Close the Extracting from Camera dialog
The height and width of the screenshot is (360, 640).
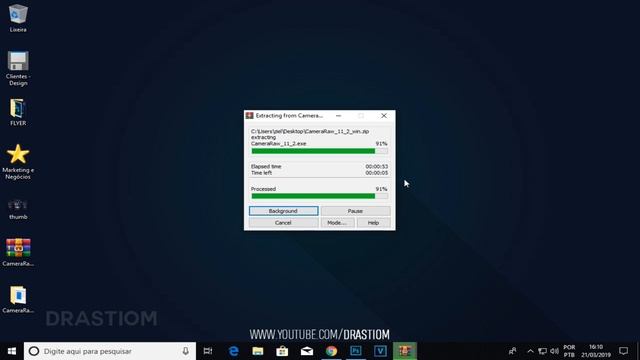click(384, 116)
